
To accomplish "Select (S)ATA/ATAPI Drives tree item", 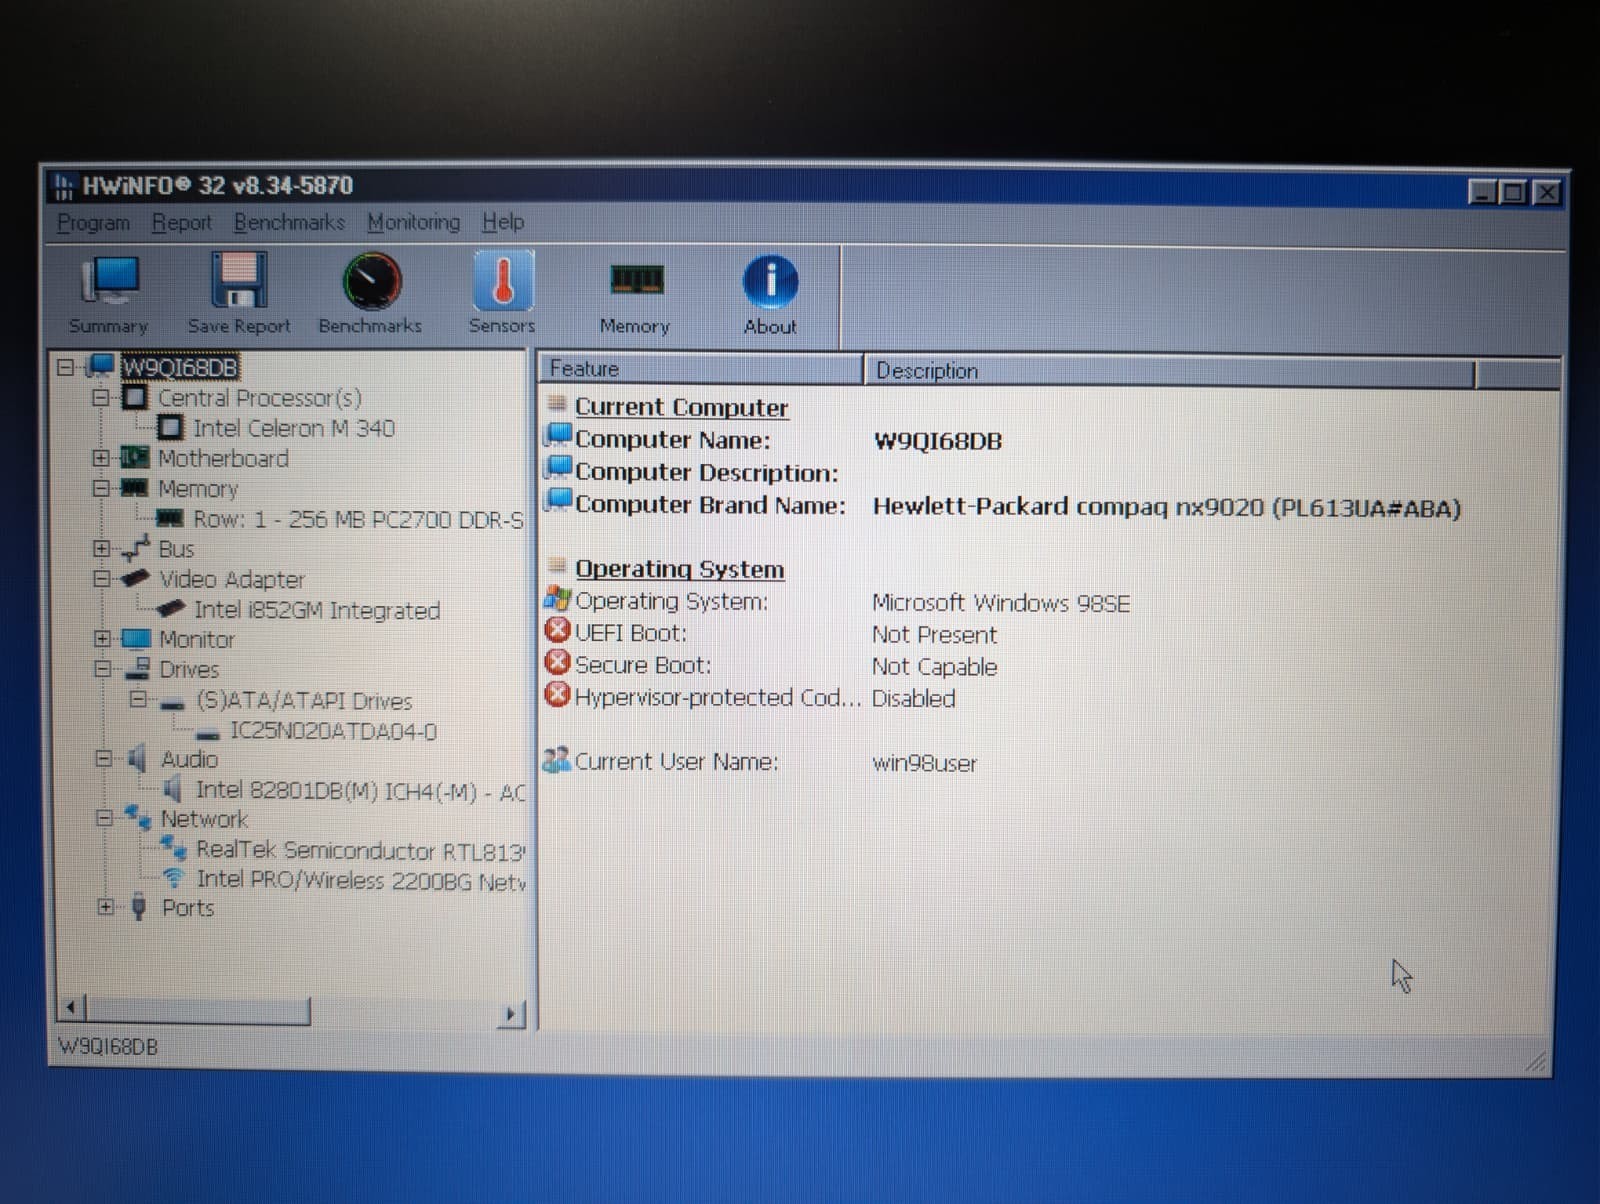I will [304, 701].
